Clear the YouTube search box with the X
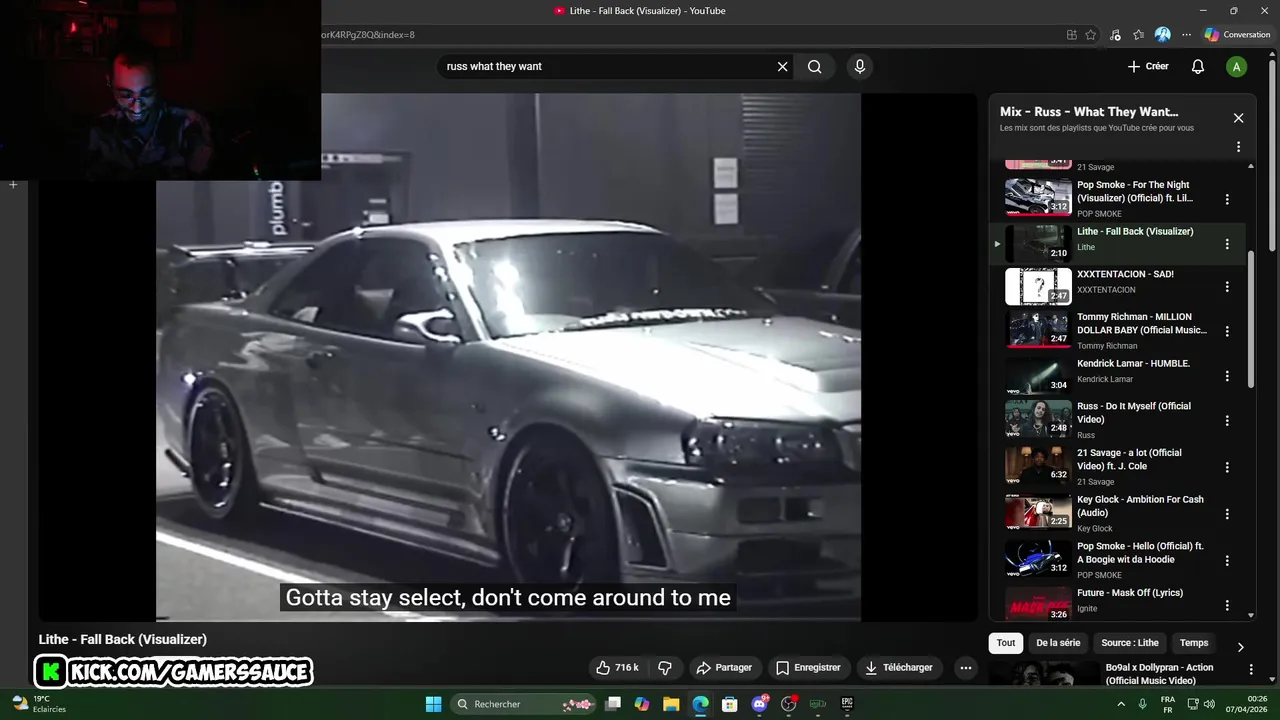 pos(782,66)
